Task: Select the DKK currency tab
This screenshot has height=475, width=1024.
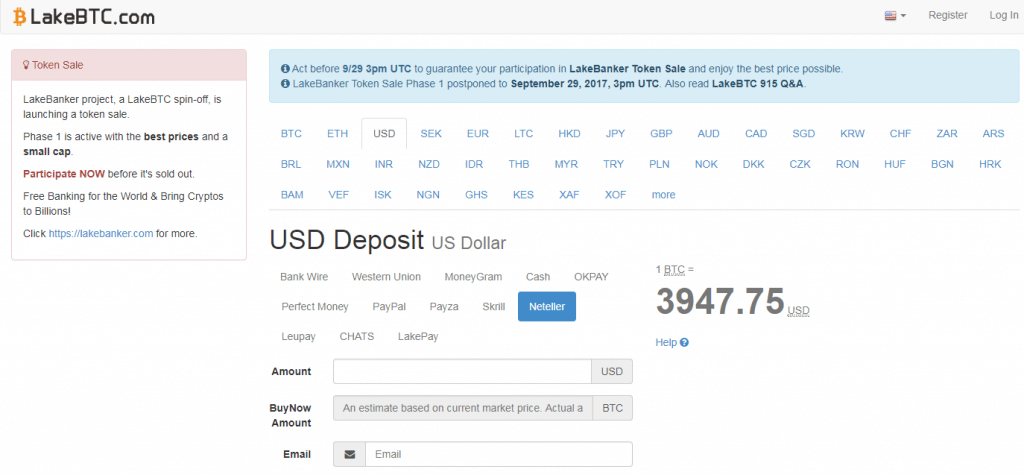Action: tap(754, 164)
